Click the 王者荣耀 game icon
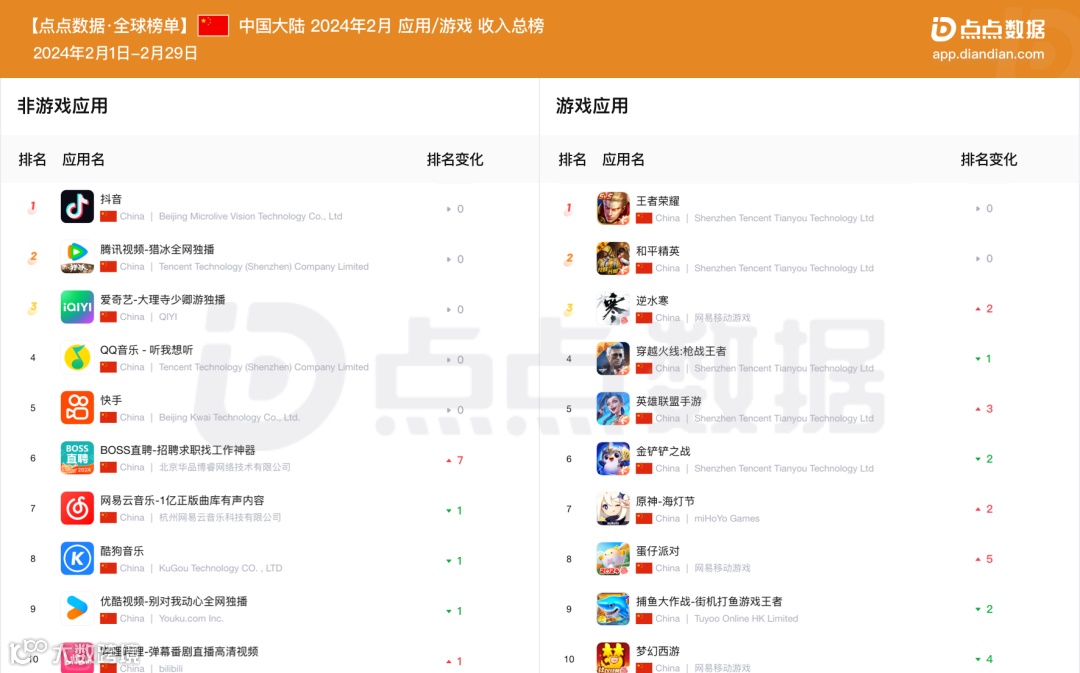1080x673 pixels. pyautogui.click(x=613, y=209)
